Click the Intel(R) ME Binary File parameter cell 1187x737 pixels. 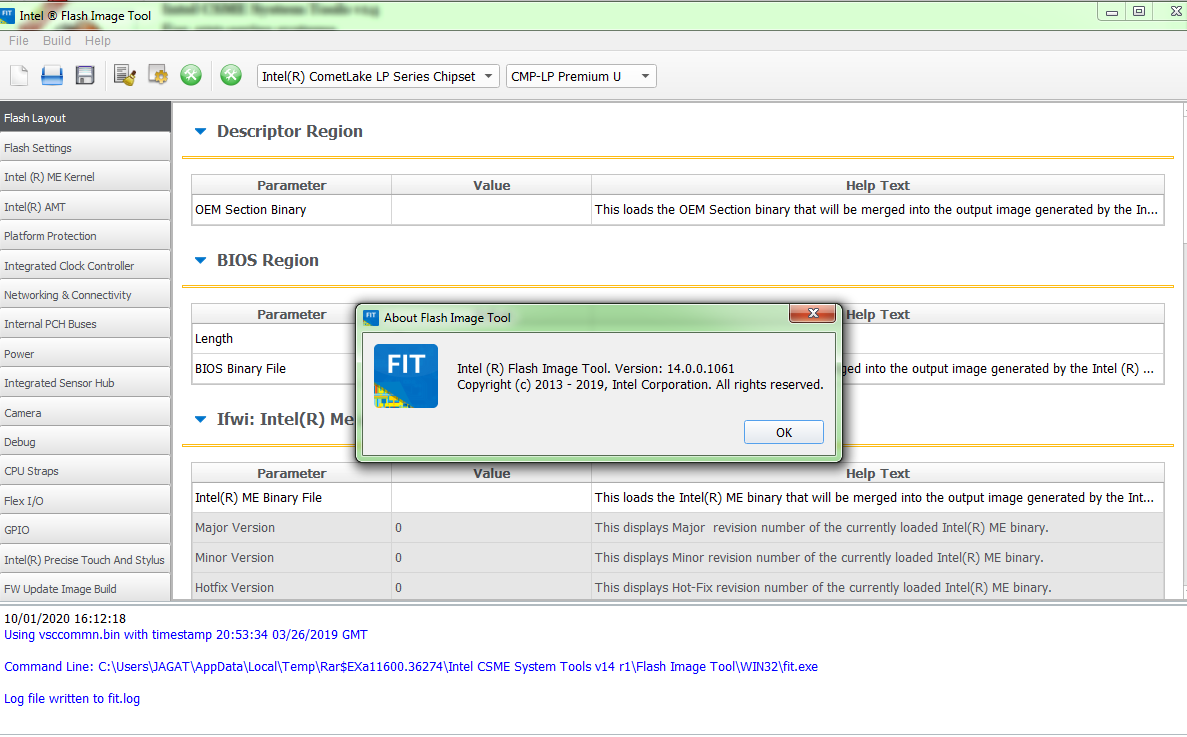pyautogui.click(x=291, y=498)
